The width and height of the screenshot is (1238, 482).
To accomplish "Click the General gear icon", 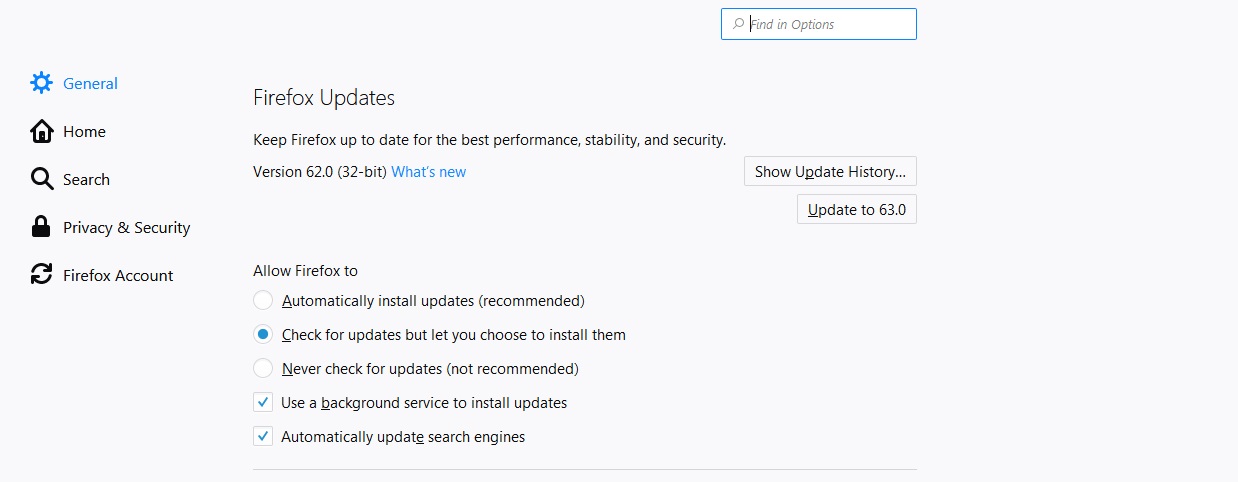I will coord(41,83).
